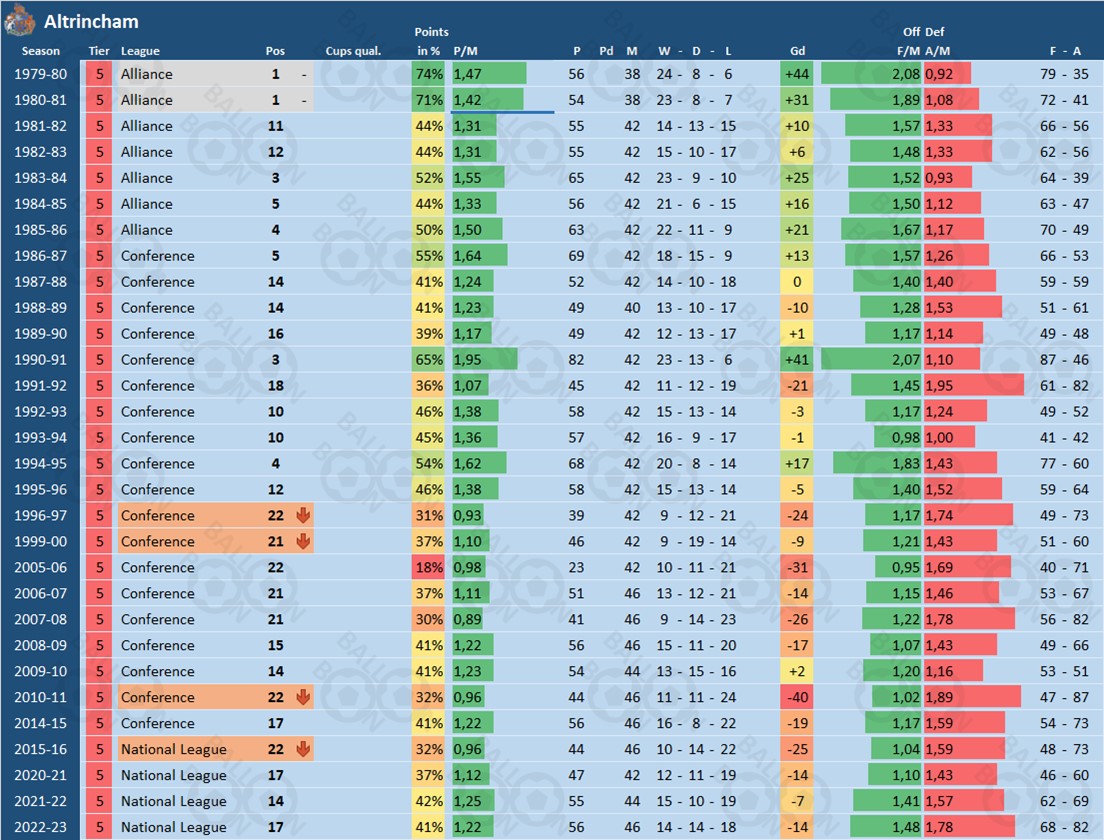Select the tier 5 badge for 1990-91
This screenshot has width=1104, height=840.
click(99, 359)
